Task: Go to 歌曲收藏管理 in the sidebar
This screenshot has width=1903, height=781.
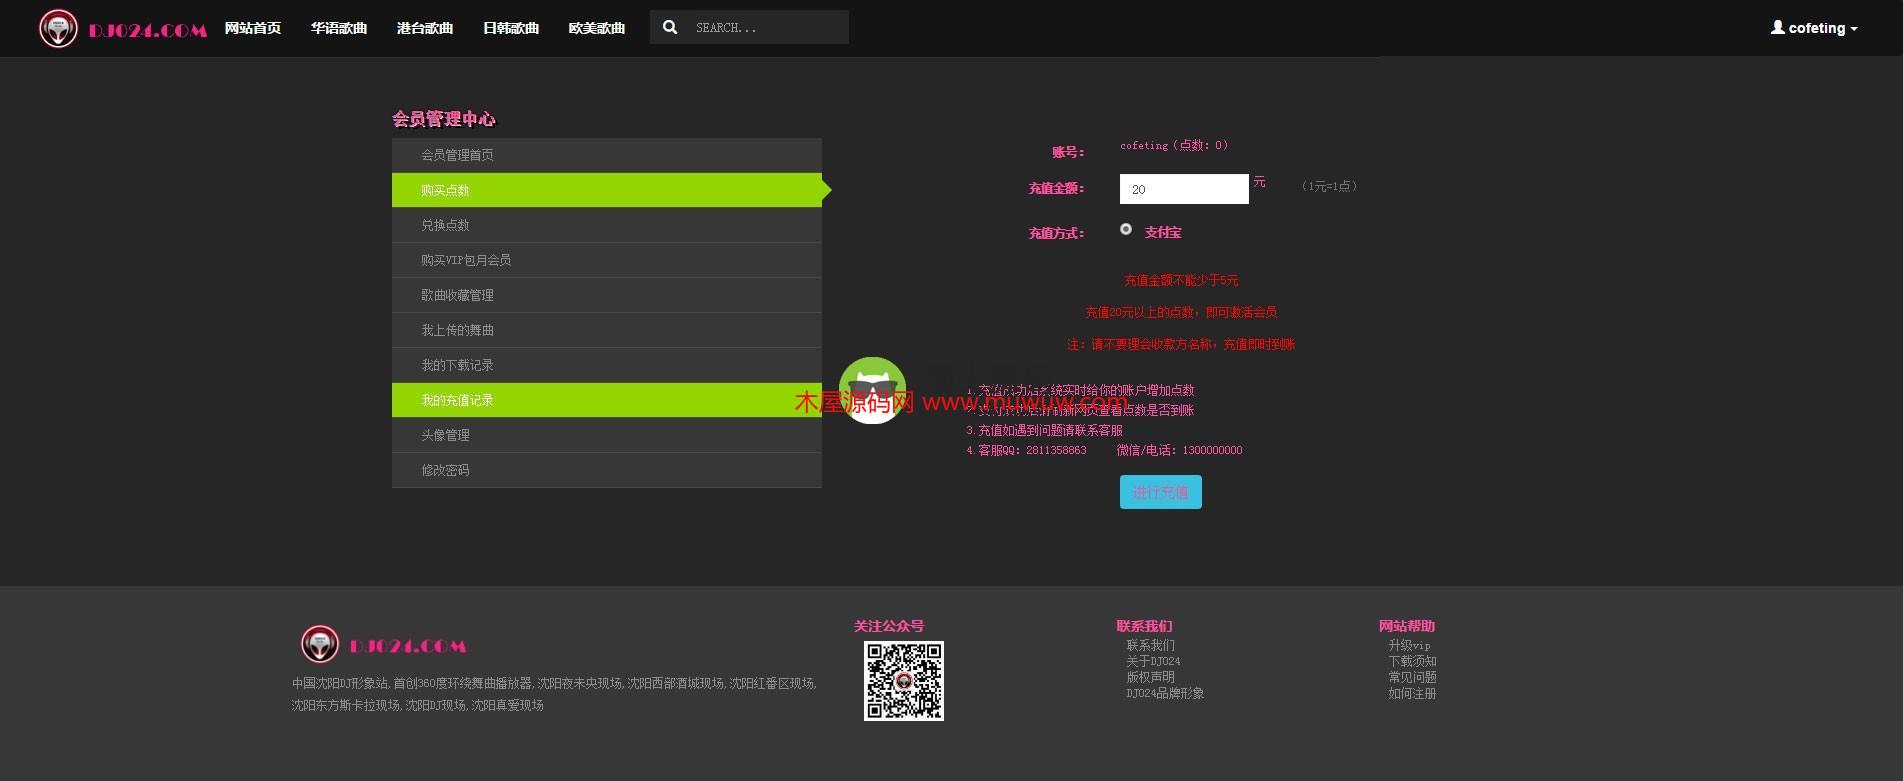Action: tap(457, 295)
